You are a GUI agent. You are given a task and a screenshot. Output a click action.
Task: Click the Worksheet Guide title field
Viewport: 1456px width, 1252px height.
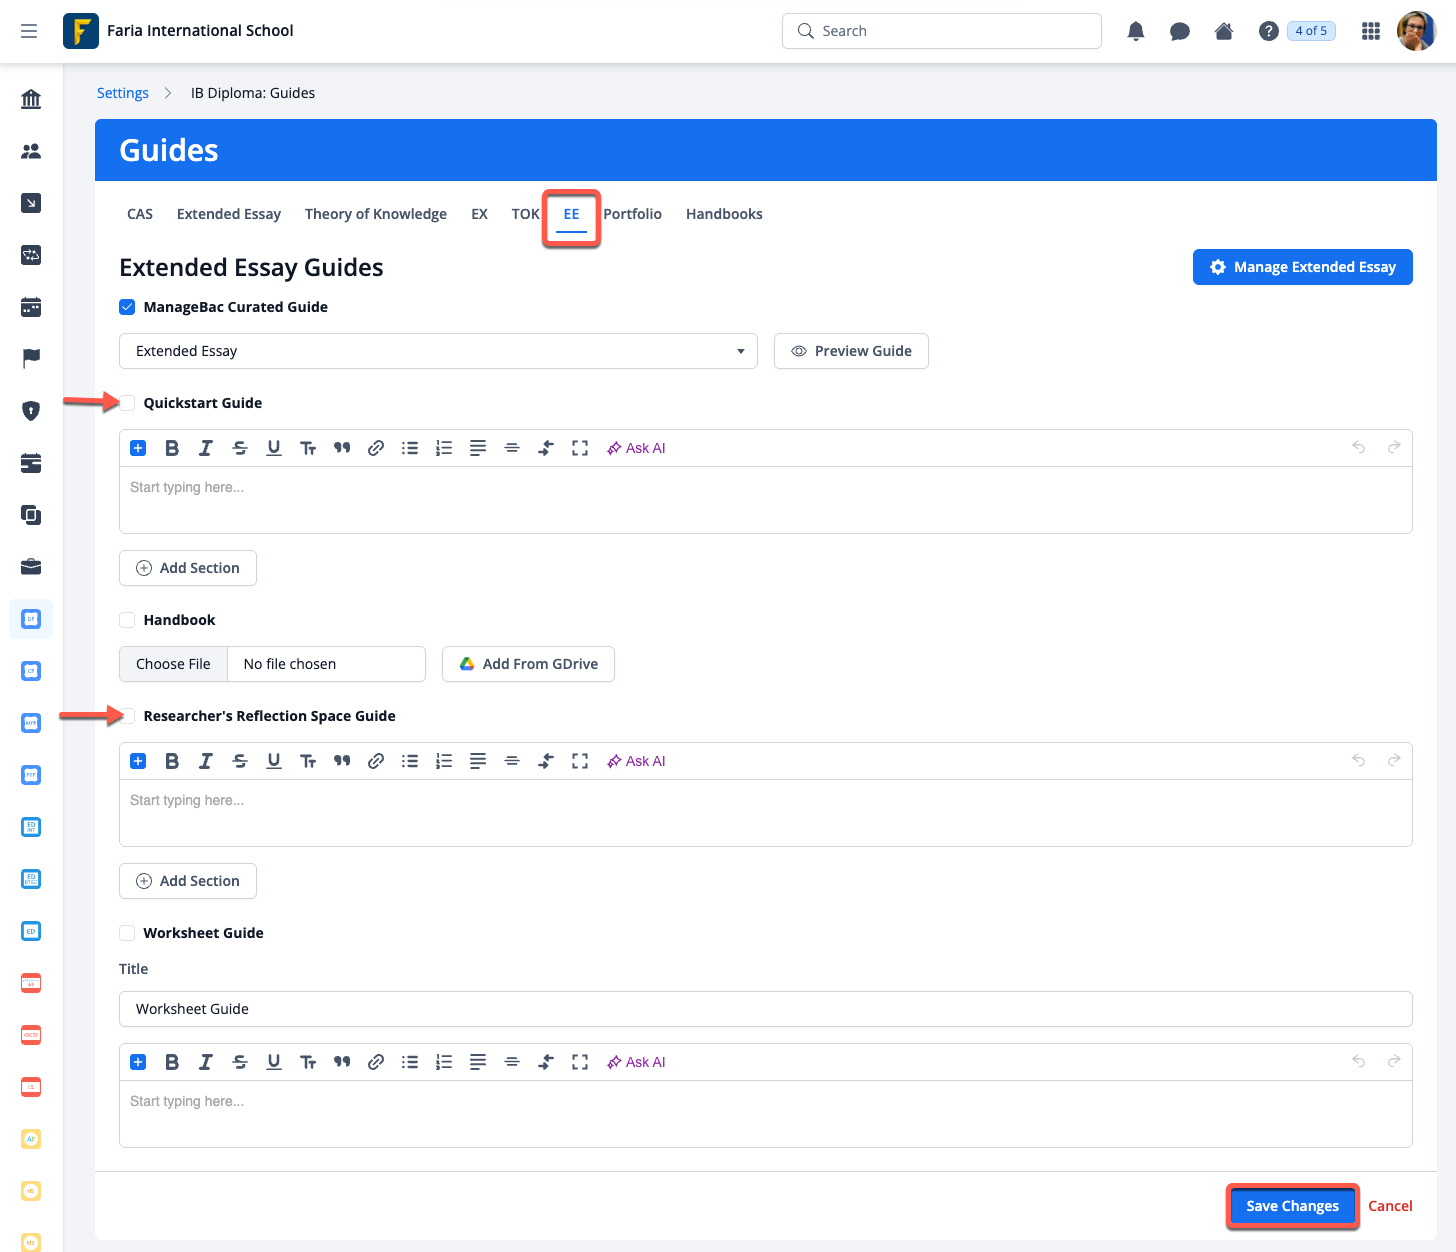pyautogui.click(x=765, y=1009)
